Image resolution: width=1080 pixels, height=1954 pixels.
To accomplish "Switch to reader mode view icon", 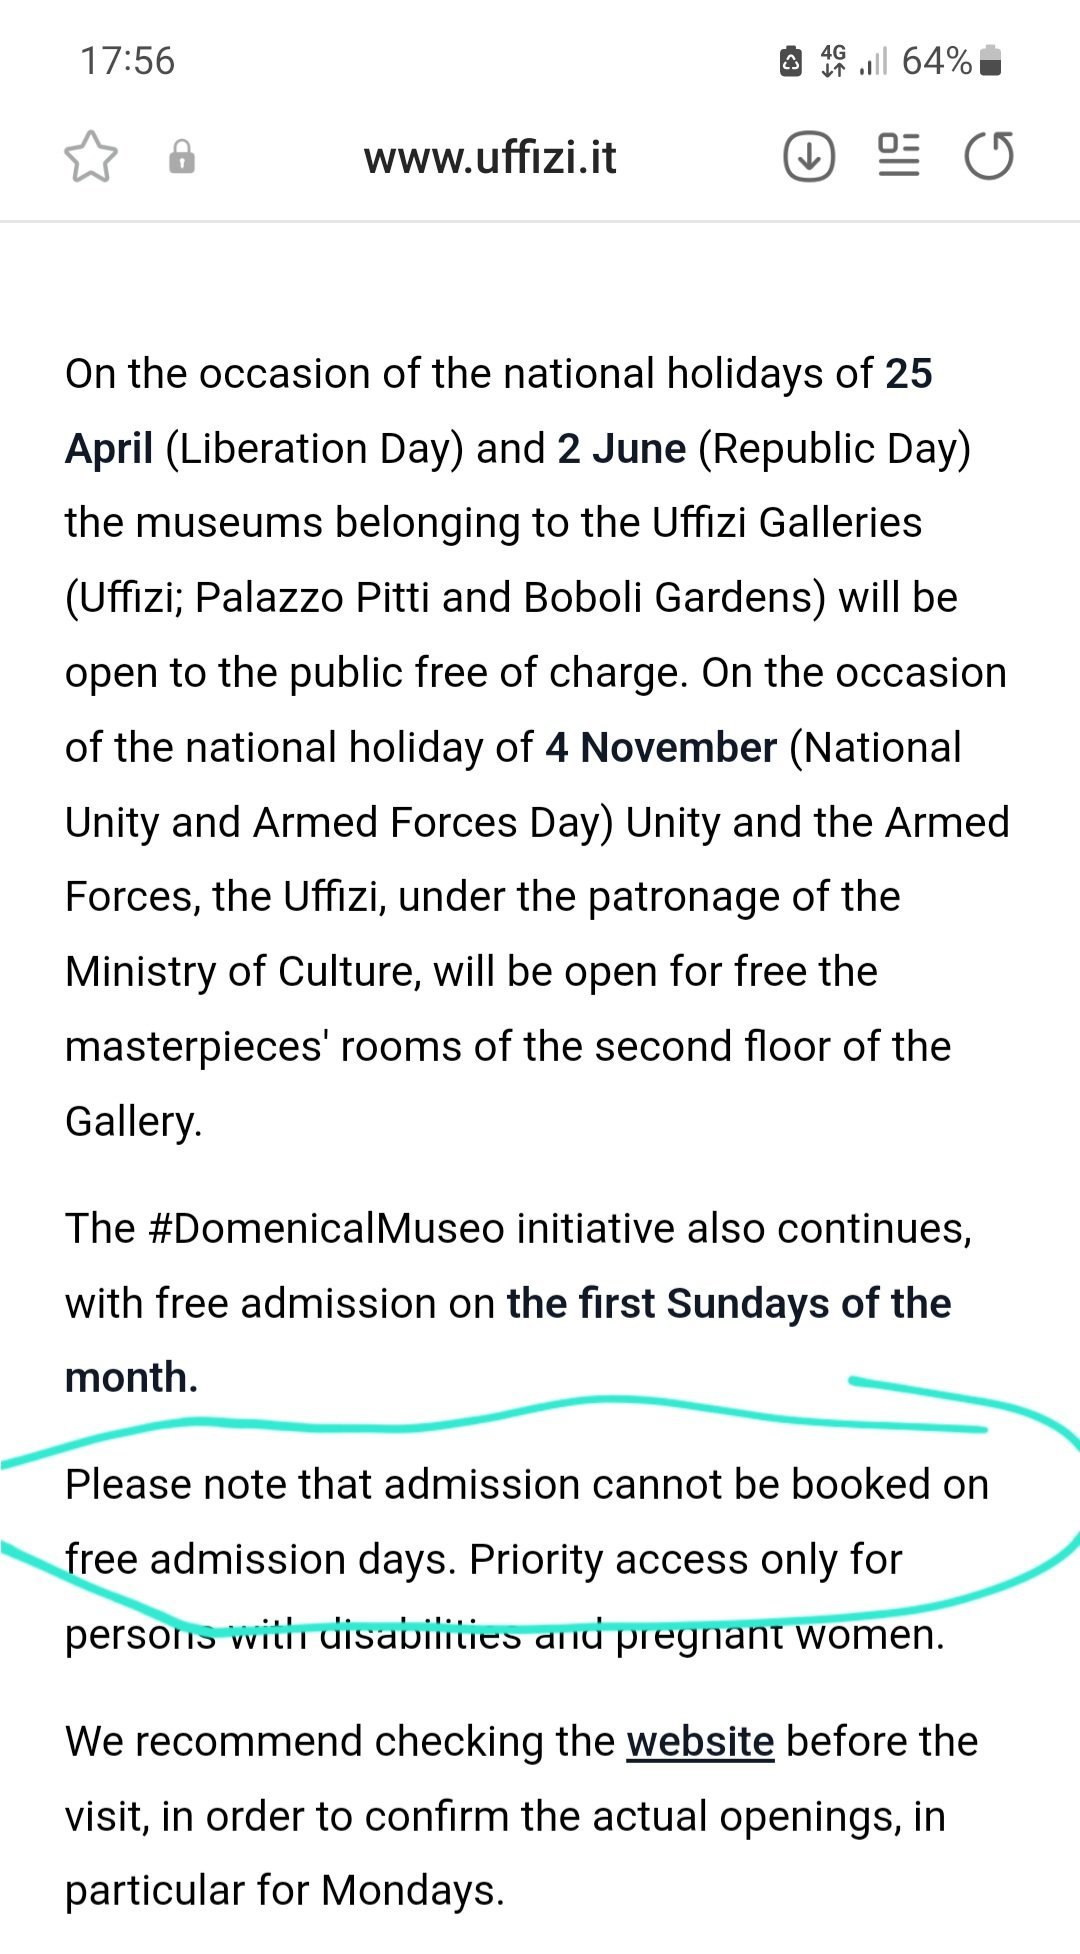I will (898, 156).
